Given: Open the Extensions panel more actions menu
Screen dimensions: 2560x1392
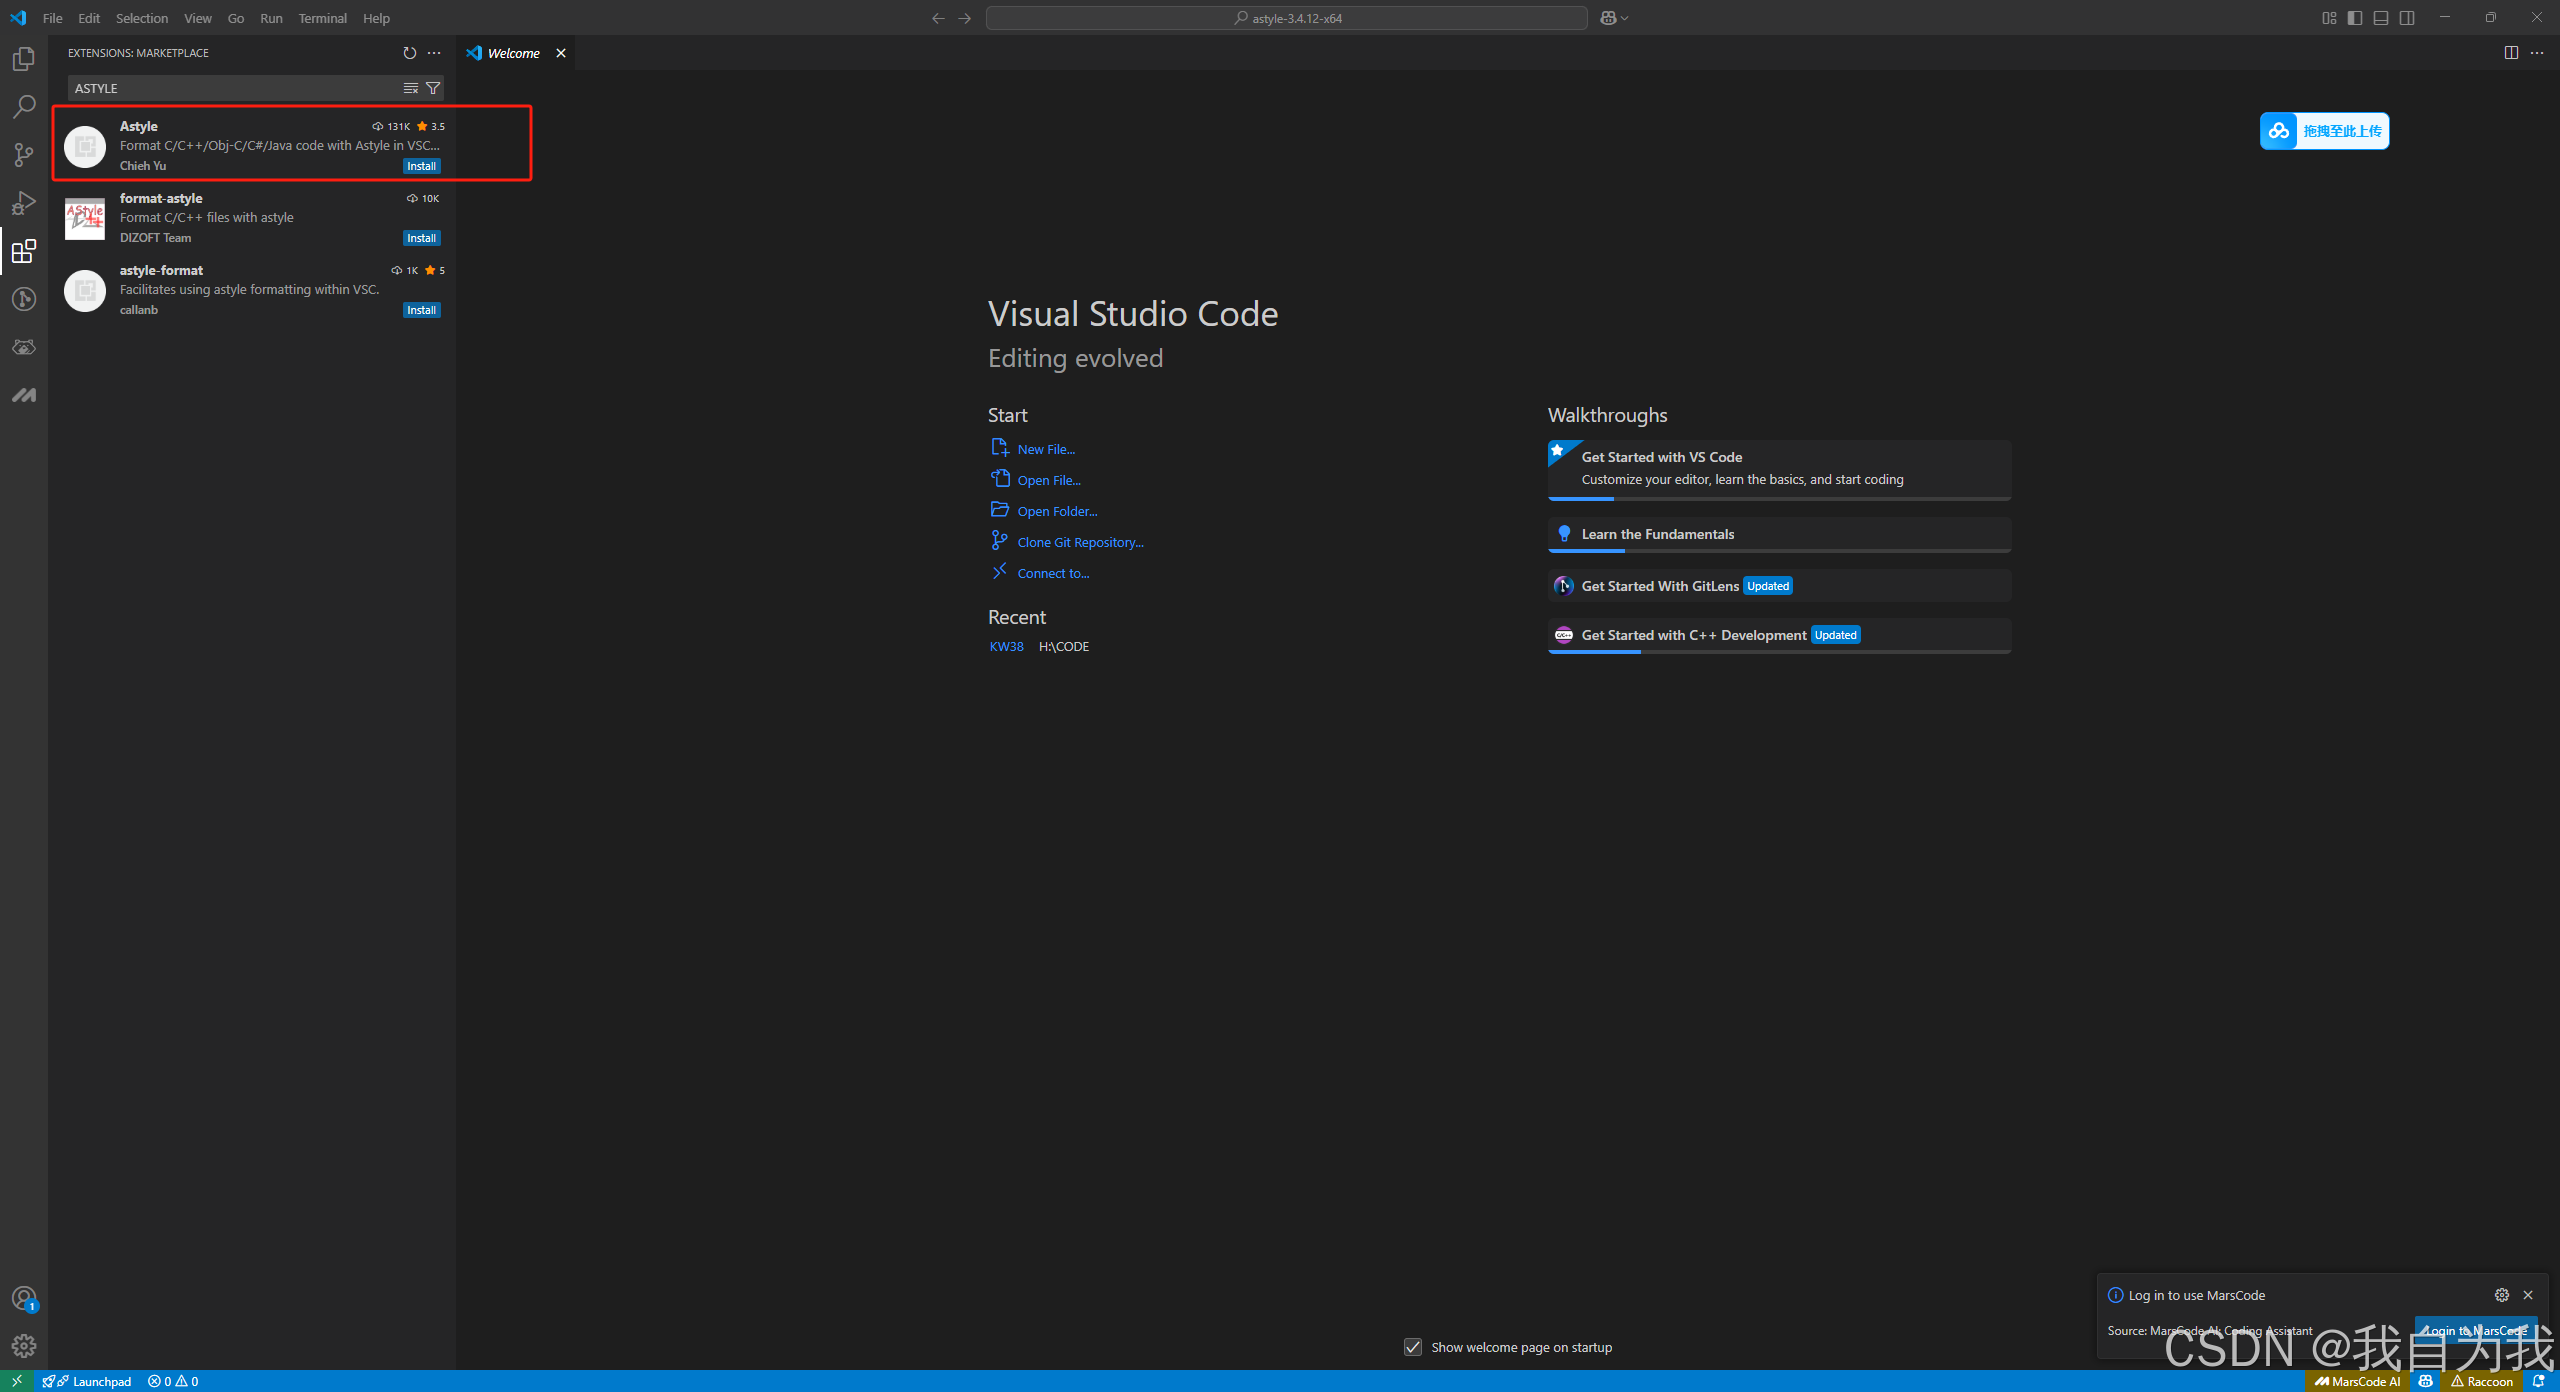Looking at the screenshot, I should click(434, 53).
